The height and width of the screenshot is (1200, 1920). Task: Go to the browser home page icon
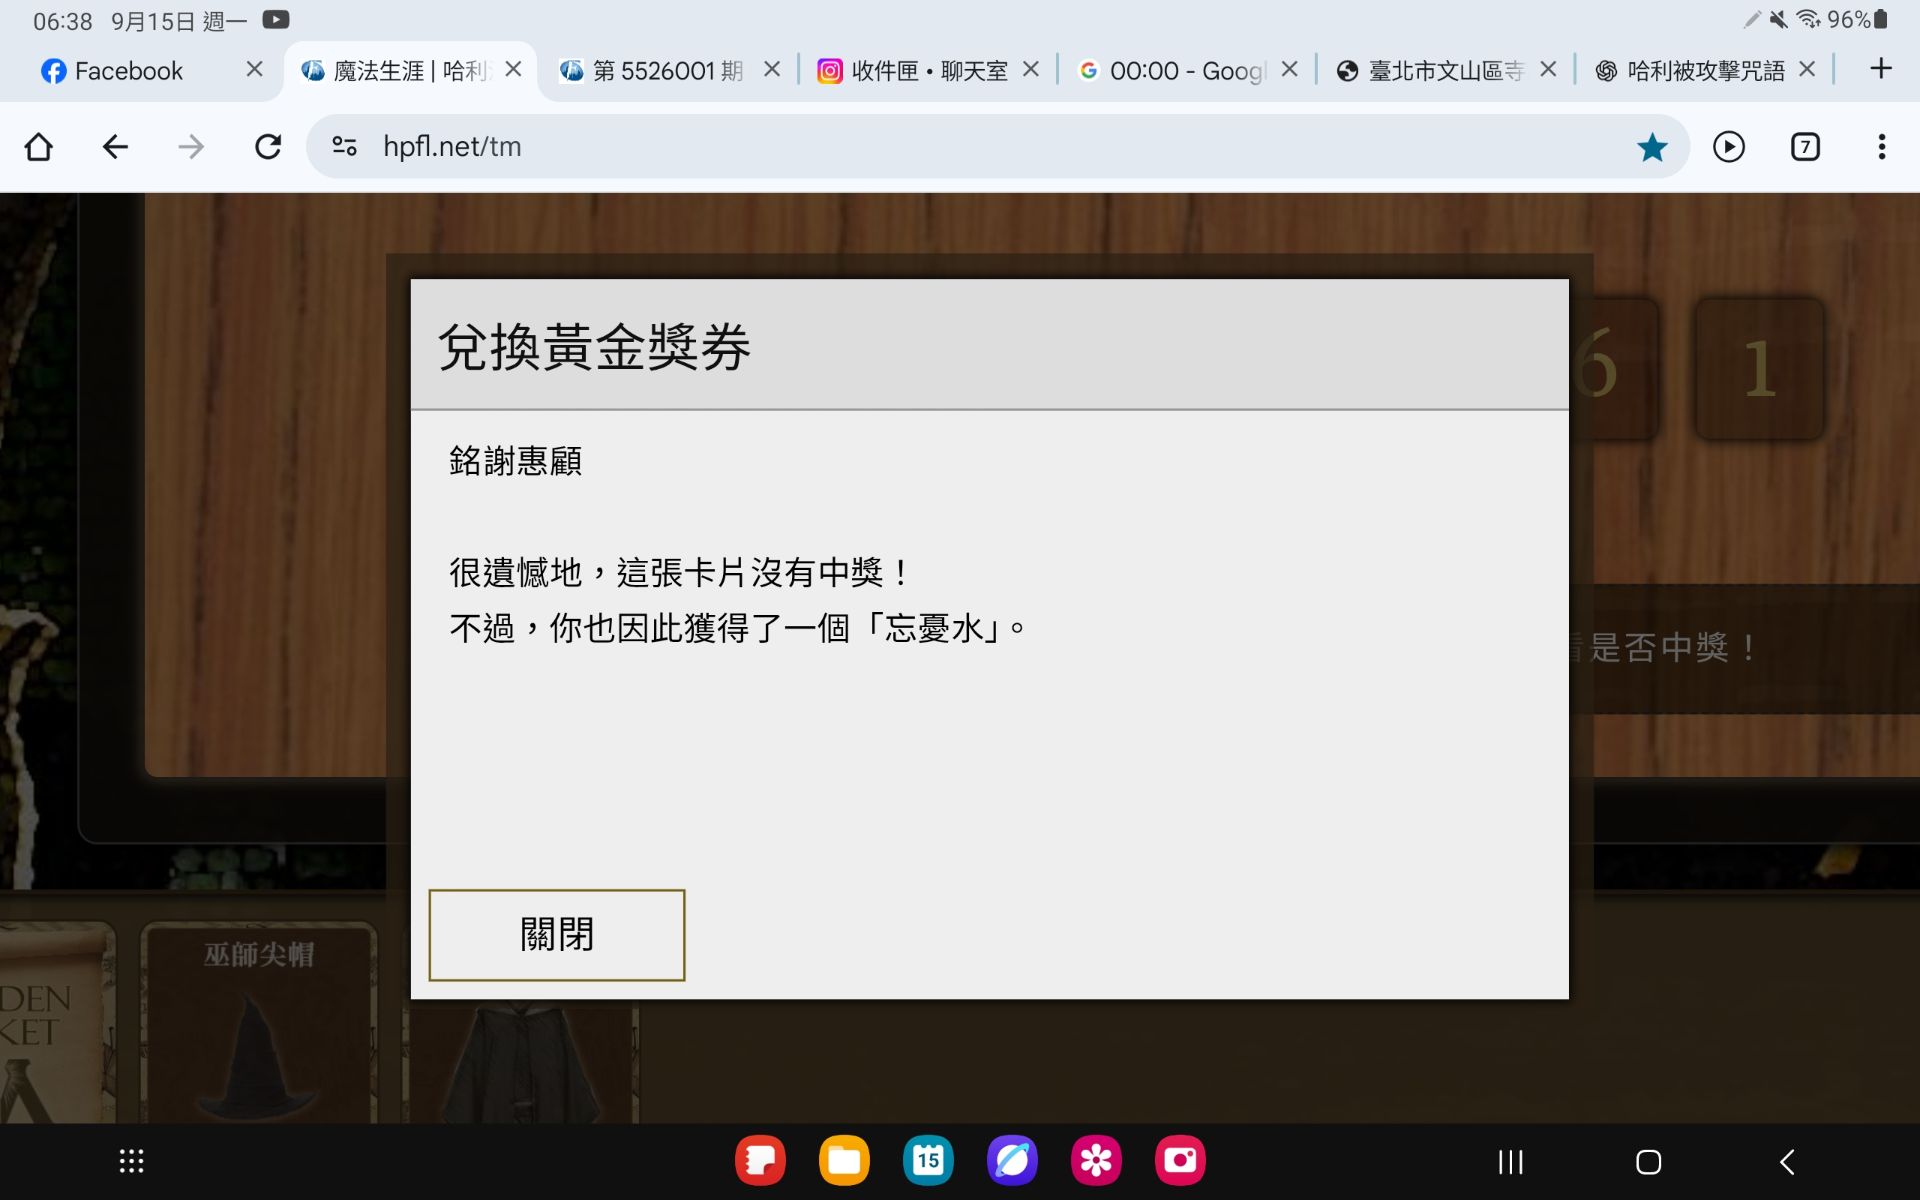coord(39,147)
